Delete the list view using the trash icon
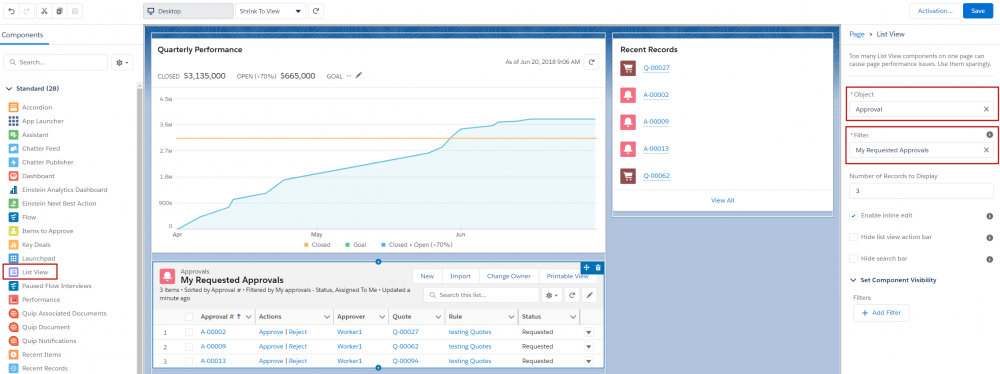The height and width of the screenshot is (374, 1000). [x=598, y=267]
